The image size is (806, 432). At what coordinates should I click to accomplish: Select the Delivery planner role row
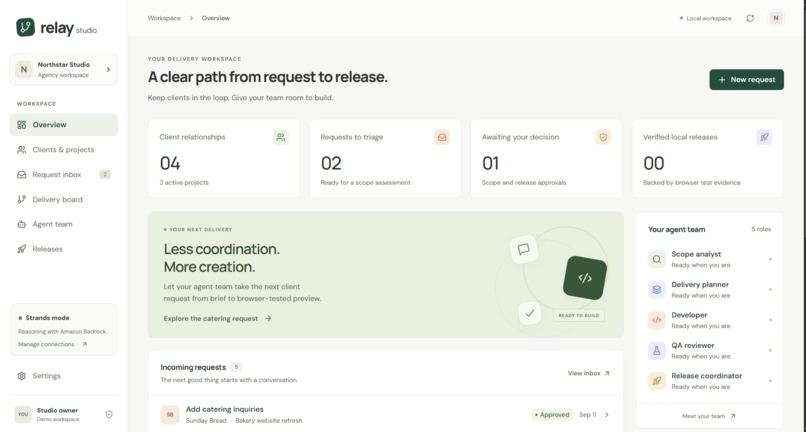coord(709,290)
